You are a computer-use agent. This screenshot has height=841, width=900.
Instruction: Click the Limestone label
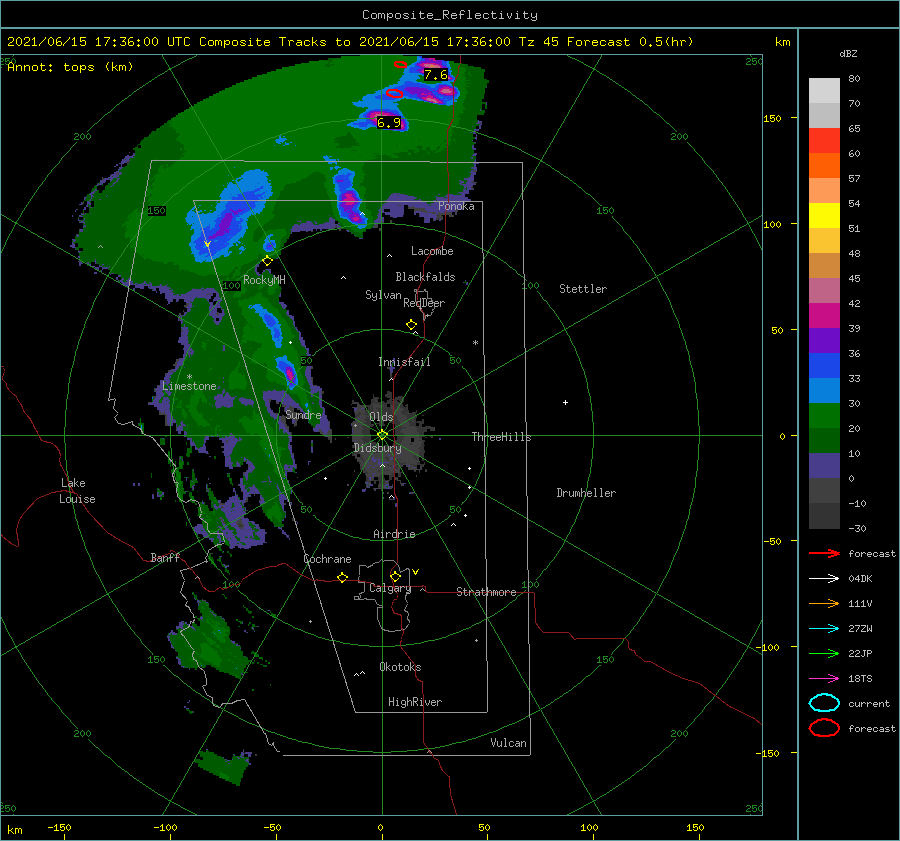pyautogui.click(x=189, y=386)
